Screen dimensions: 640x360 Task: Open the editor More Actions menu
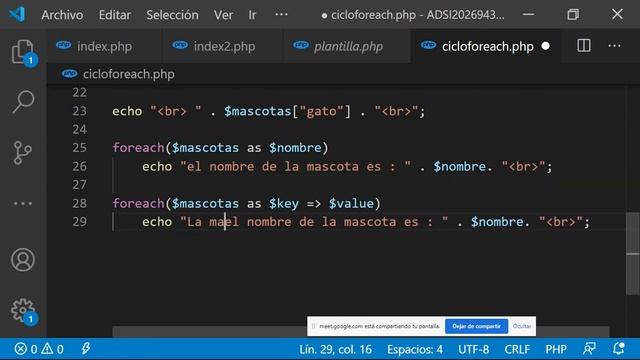pos(614,46)
